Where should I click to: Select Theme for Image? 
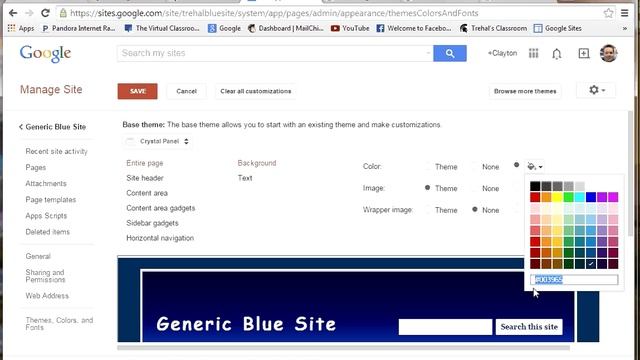pyautogui.click(x=427, y=188)
